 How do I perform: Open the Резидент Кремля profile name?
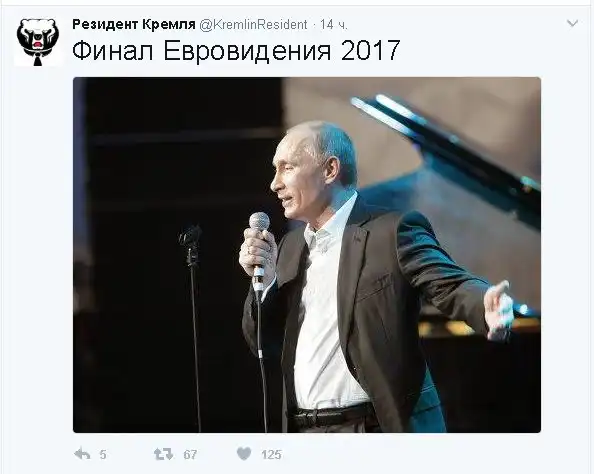coord(134,25)
